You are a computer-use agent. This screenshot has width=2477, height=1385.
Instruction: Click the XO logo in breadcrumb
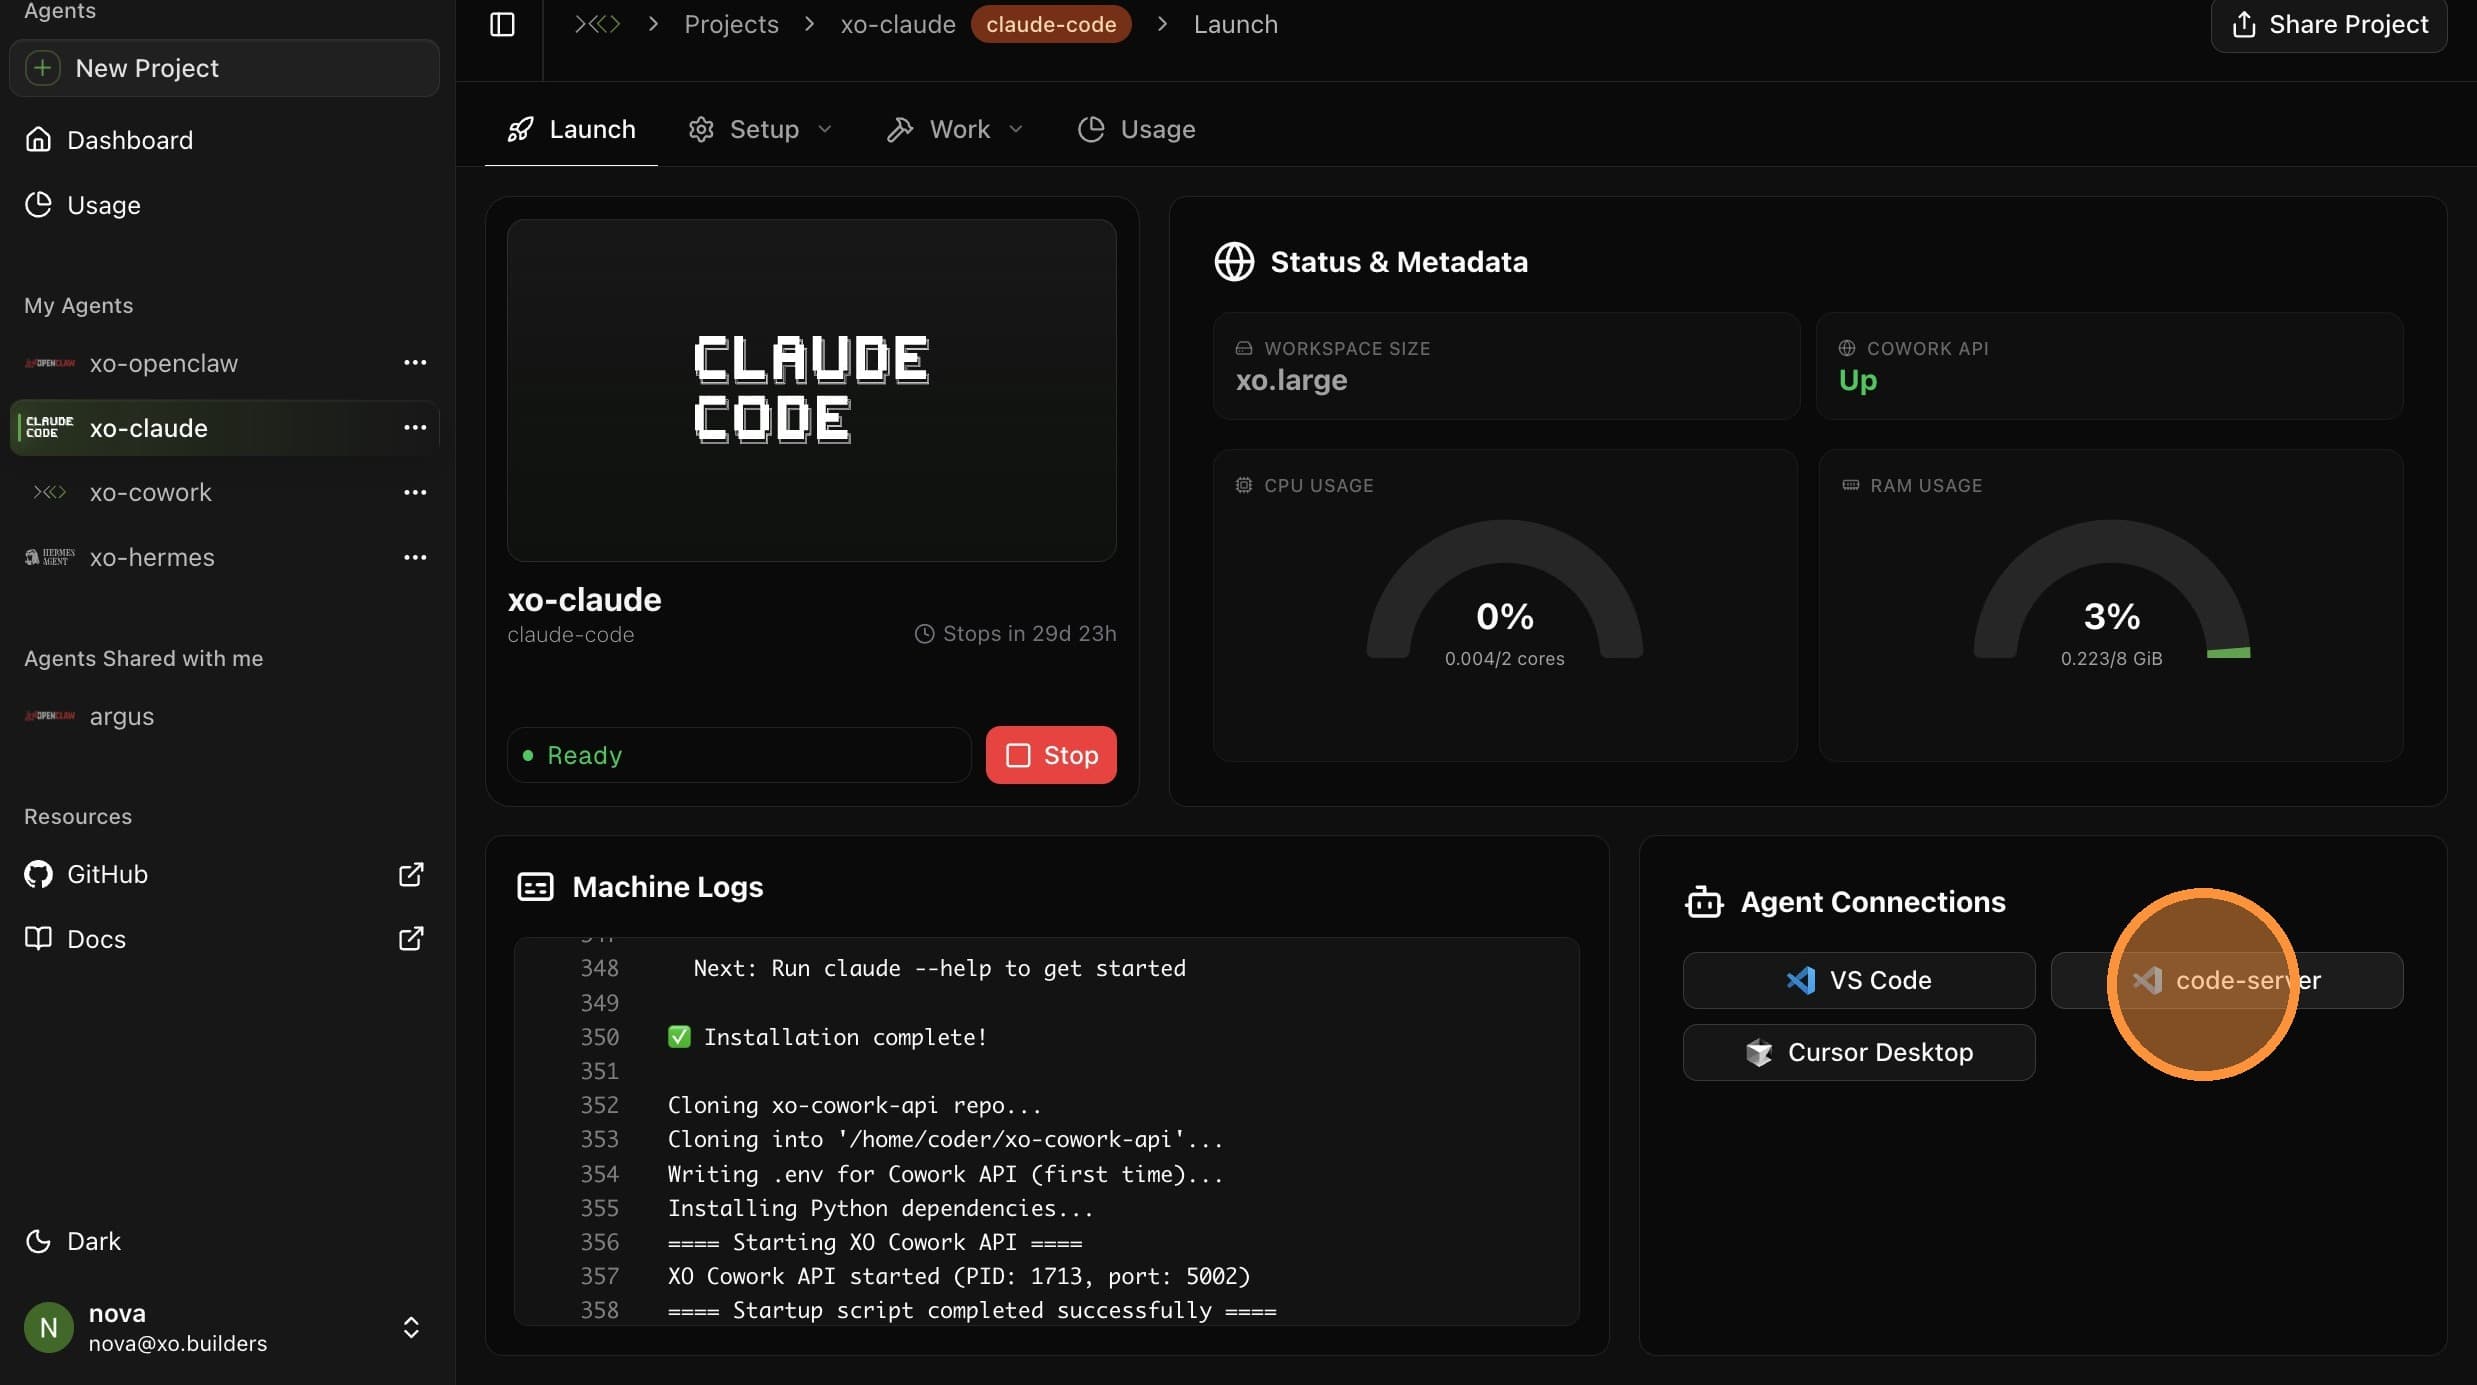pyautogui.click(x=597, y=24)
